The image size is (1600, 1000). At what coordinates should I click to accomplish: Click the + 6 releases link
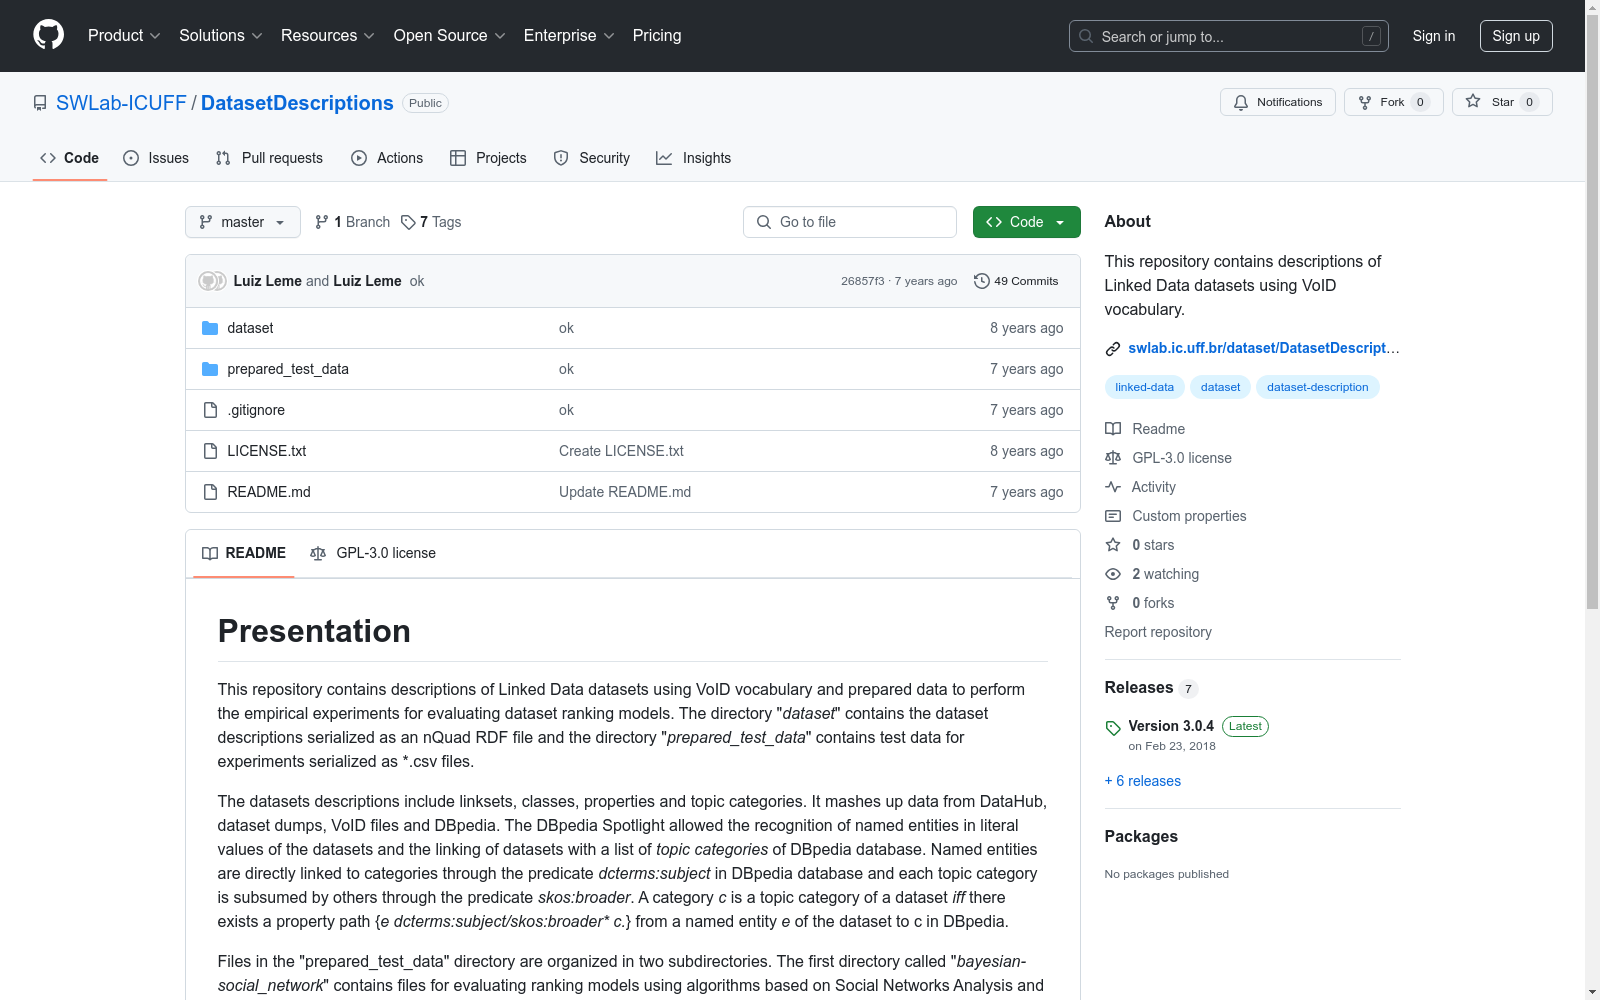[1143, 781]
